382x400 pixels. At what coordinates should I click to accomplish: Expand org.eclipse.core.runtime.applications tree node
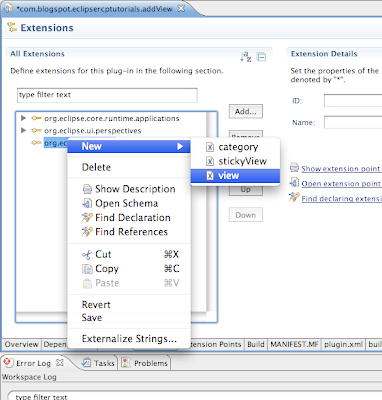[x=23, y=118]
